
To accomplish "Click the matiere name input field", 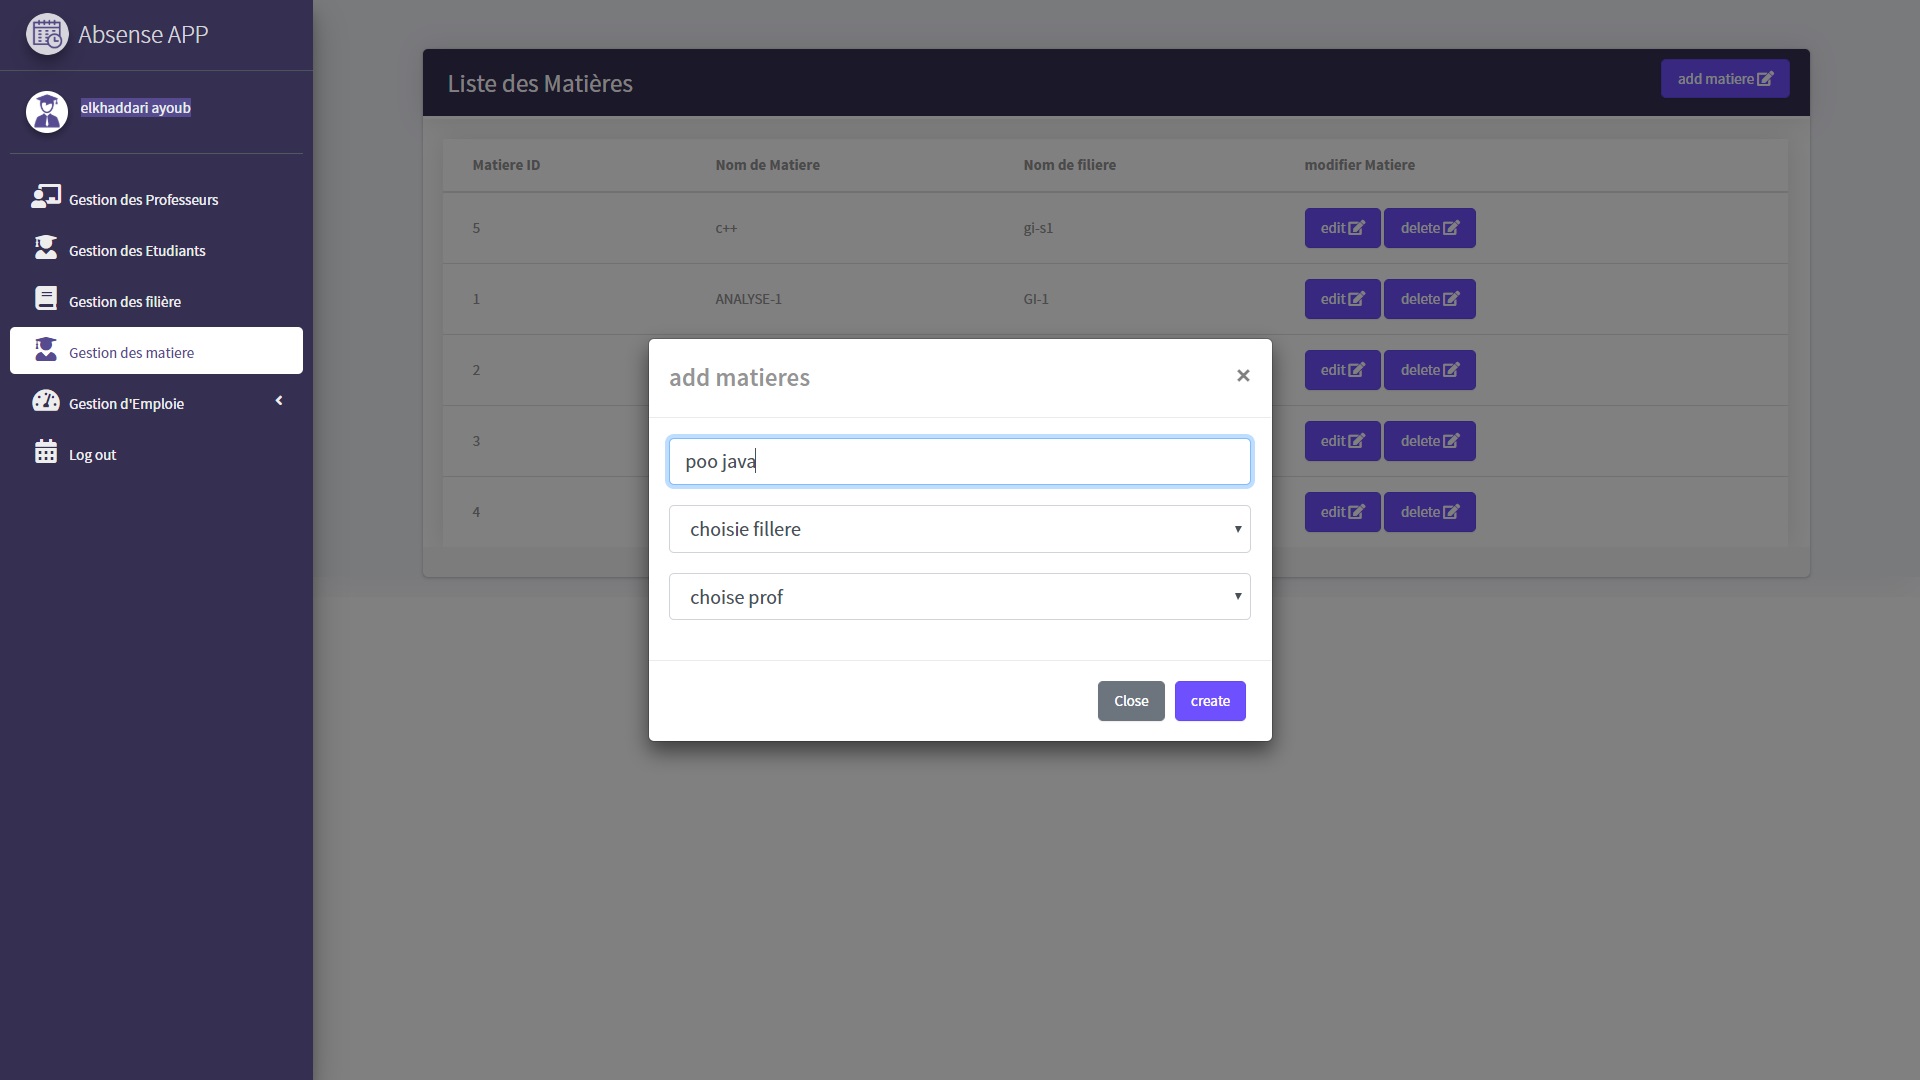I will pyautogui.click(x=959, y=461).
